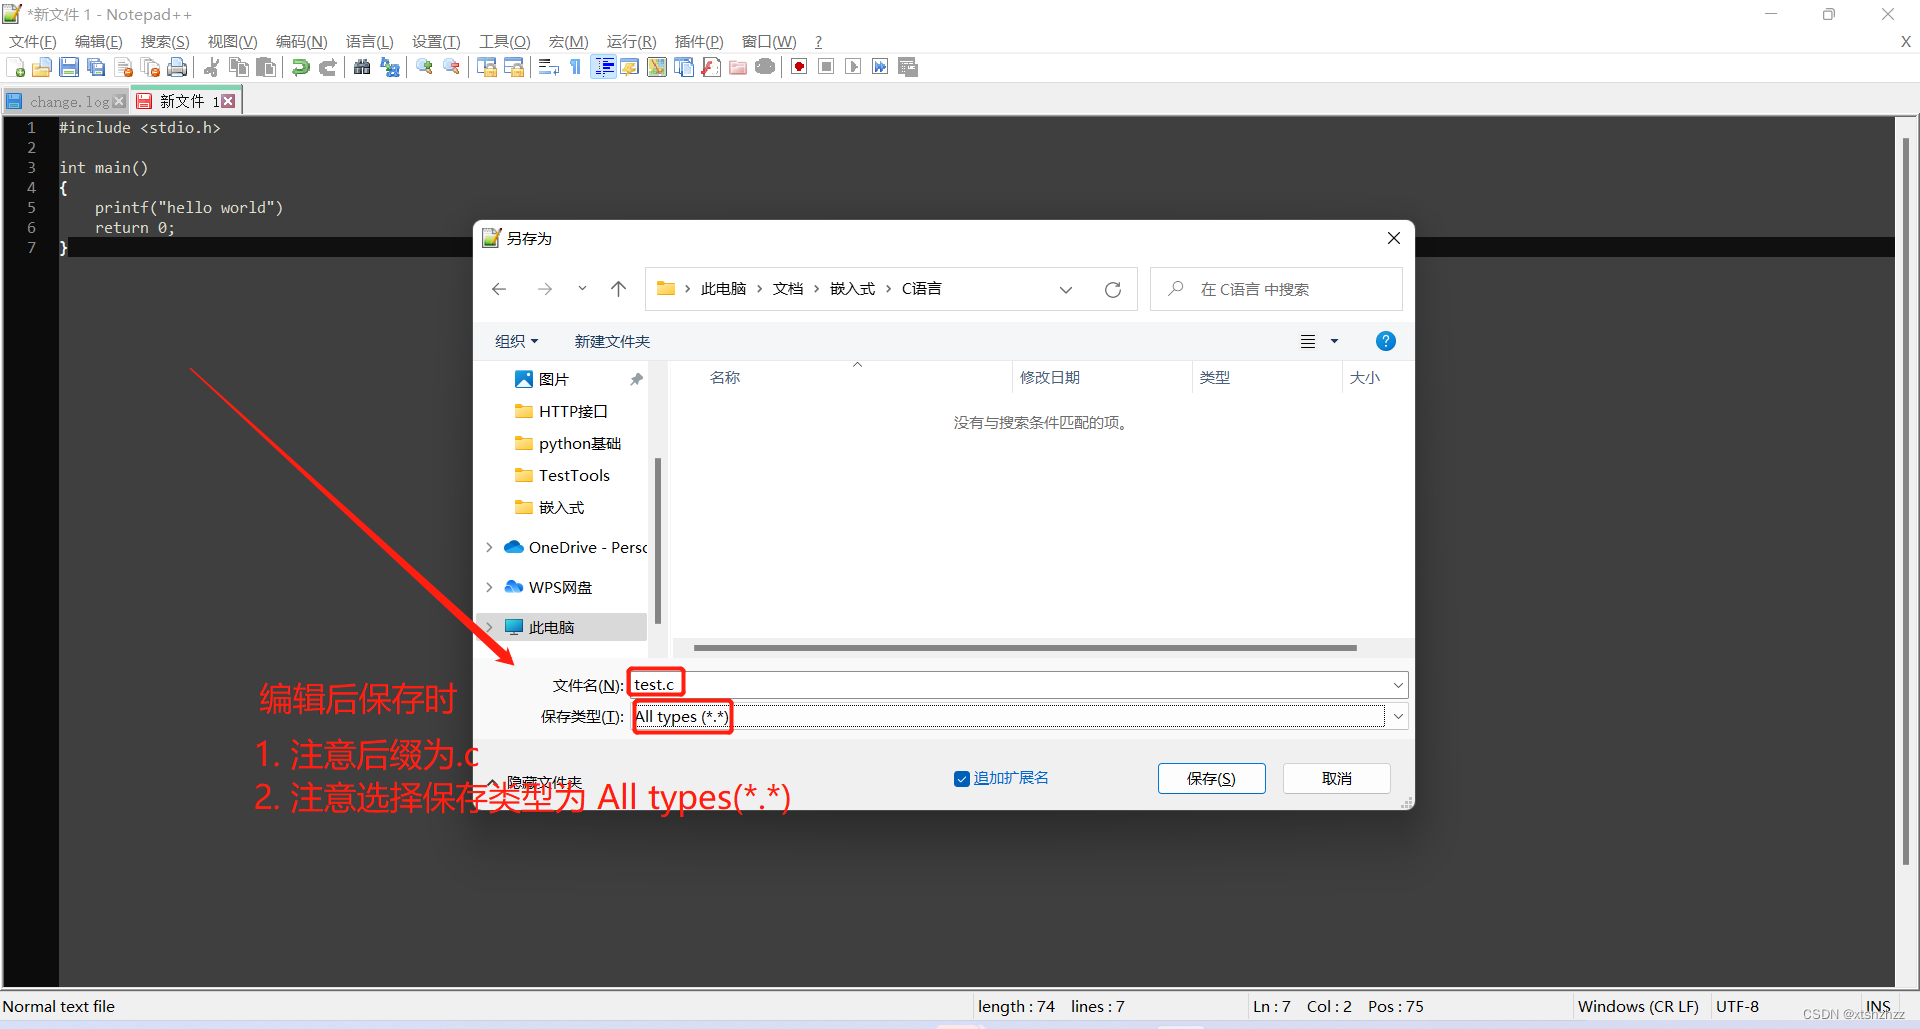Click Run macro multiple times icon

(880, 67)
